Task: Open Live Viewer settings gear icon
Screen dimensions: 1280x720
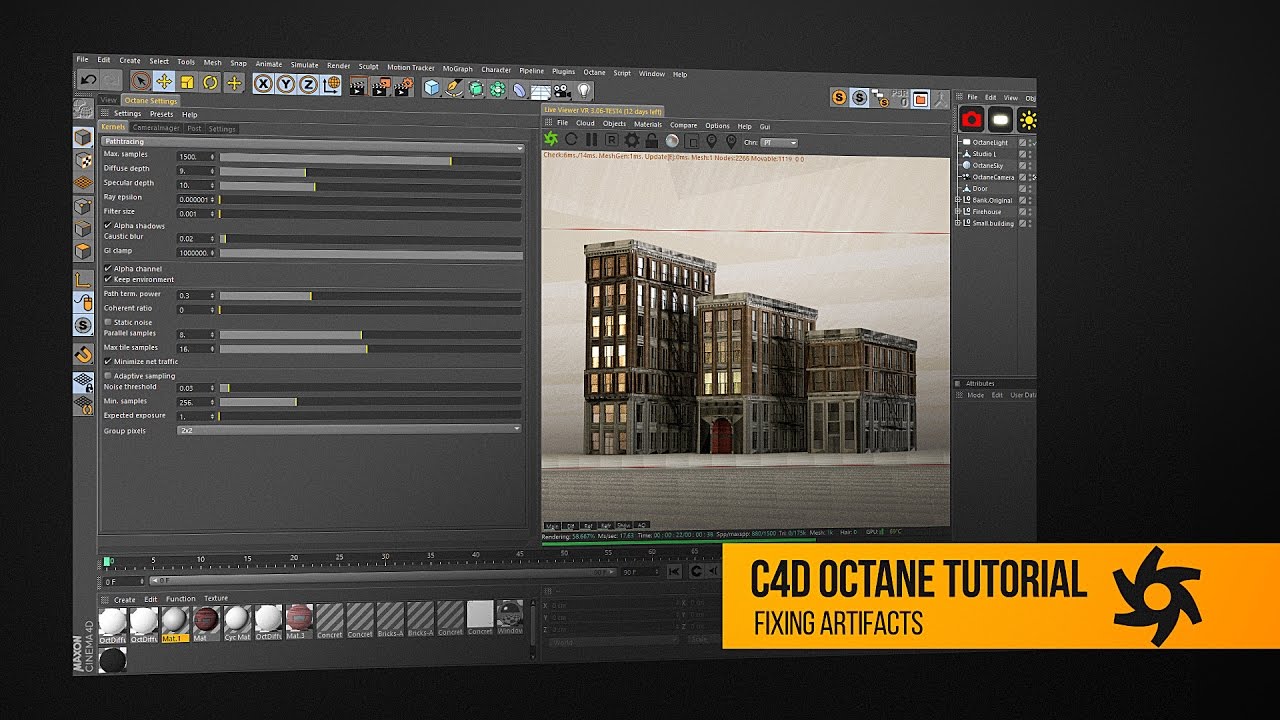Action: click(x=632, y=141)
